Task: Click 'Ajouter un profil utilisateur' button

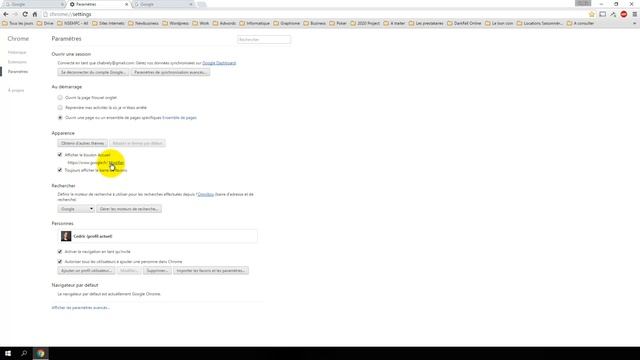Action: point(86,271)
